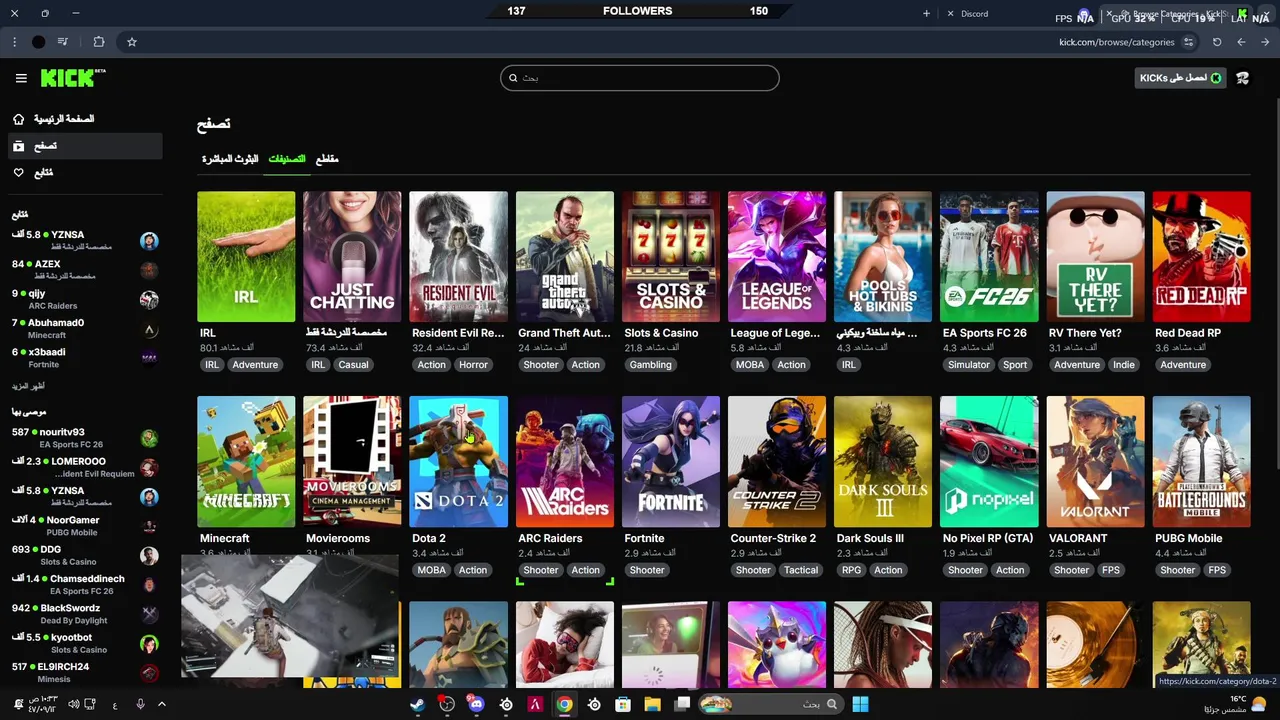Open kyootbot recommended channel
The image size is (1280, 720).
(85, 643)
